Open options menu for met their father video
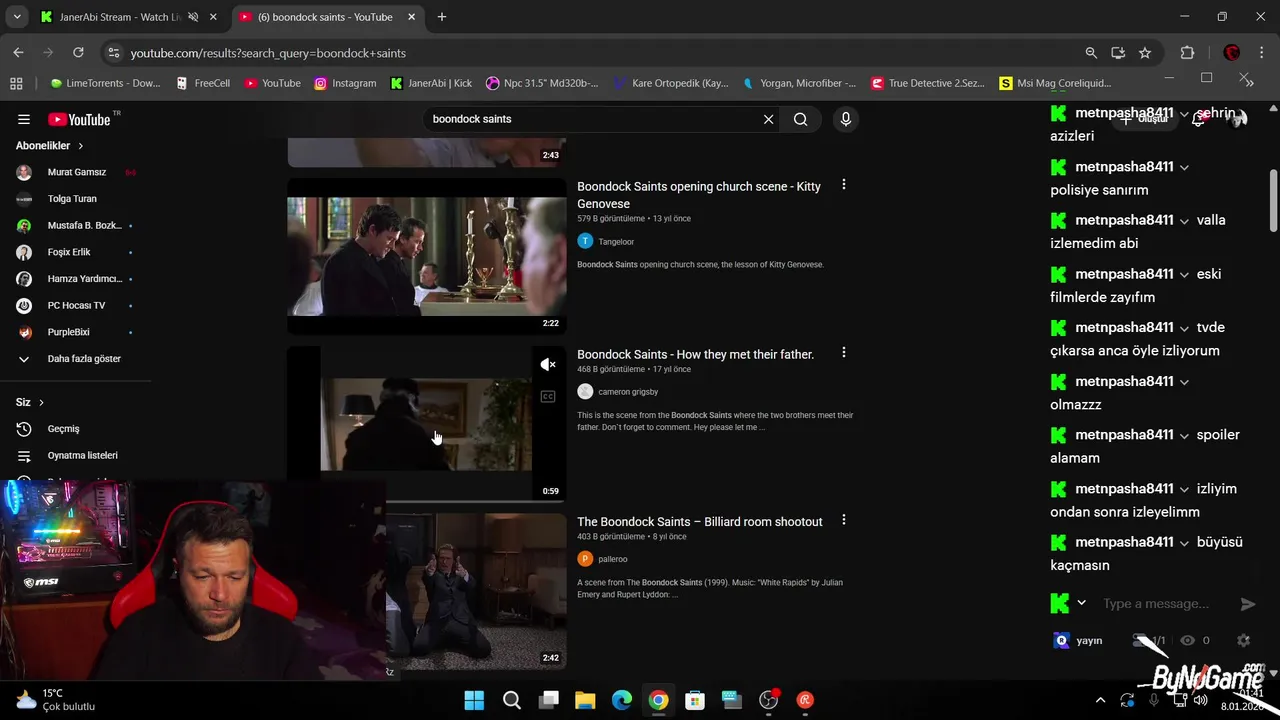Image resolution: width=1280 pixels, height=720 pixels. 844,353
